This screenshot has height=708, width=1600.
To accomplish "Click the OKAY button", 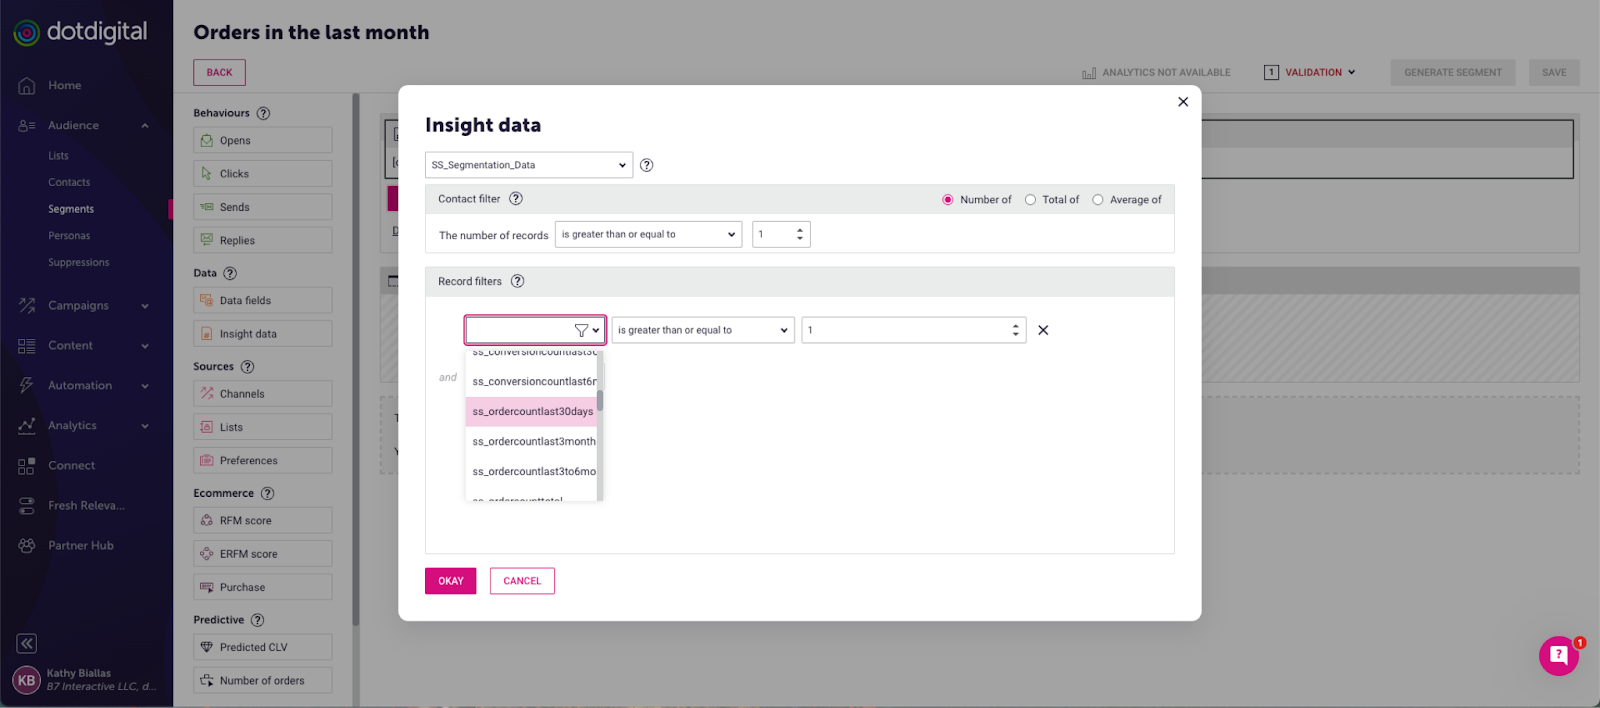I will (x=450, y=581).
